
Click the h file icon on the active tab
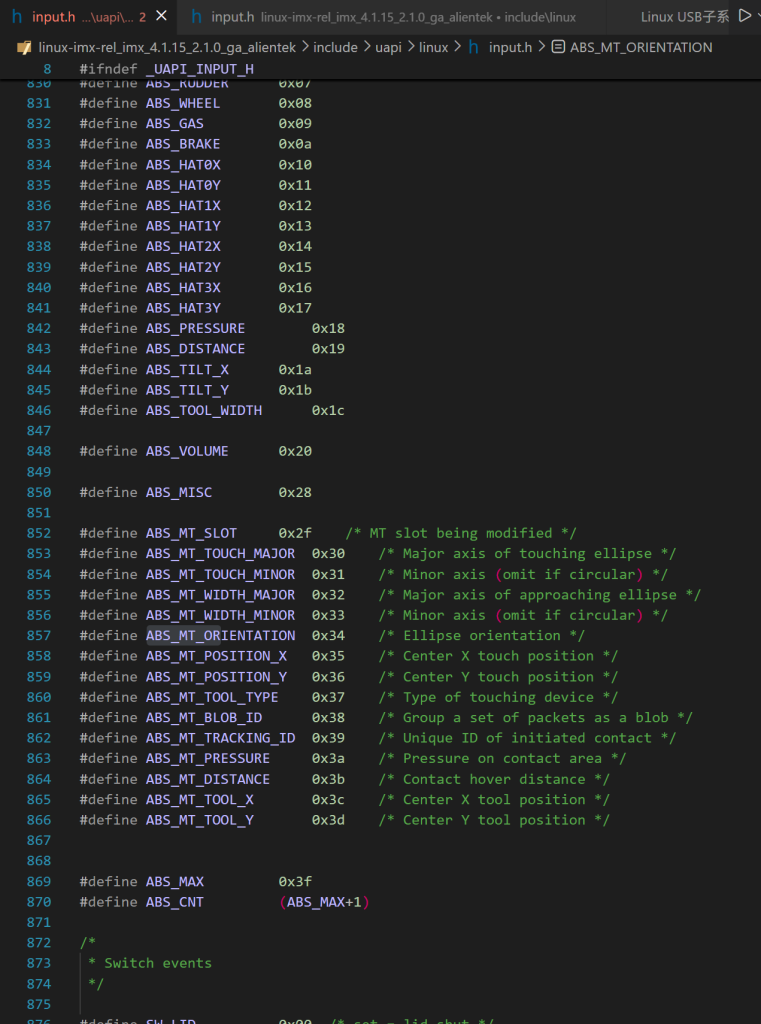click(18, 17)
